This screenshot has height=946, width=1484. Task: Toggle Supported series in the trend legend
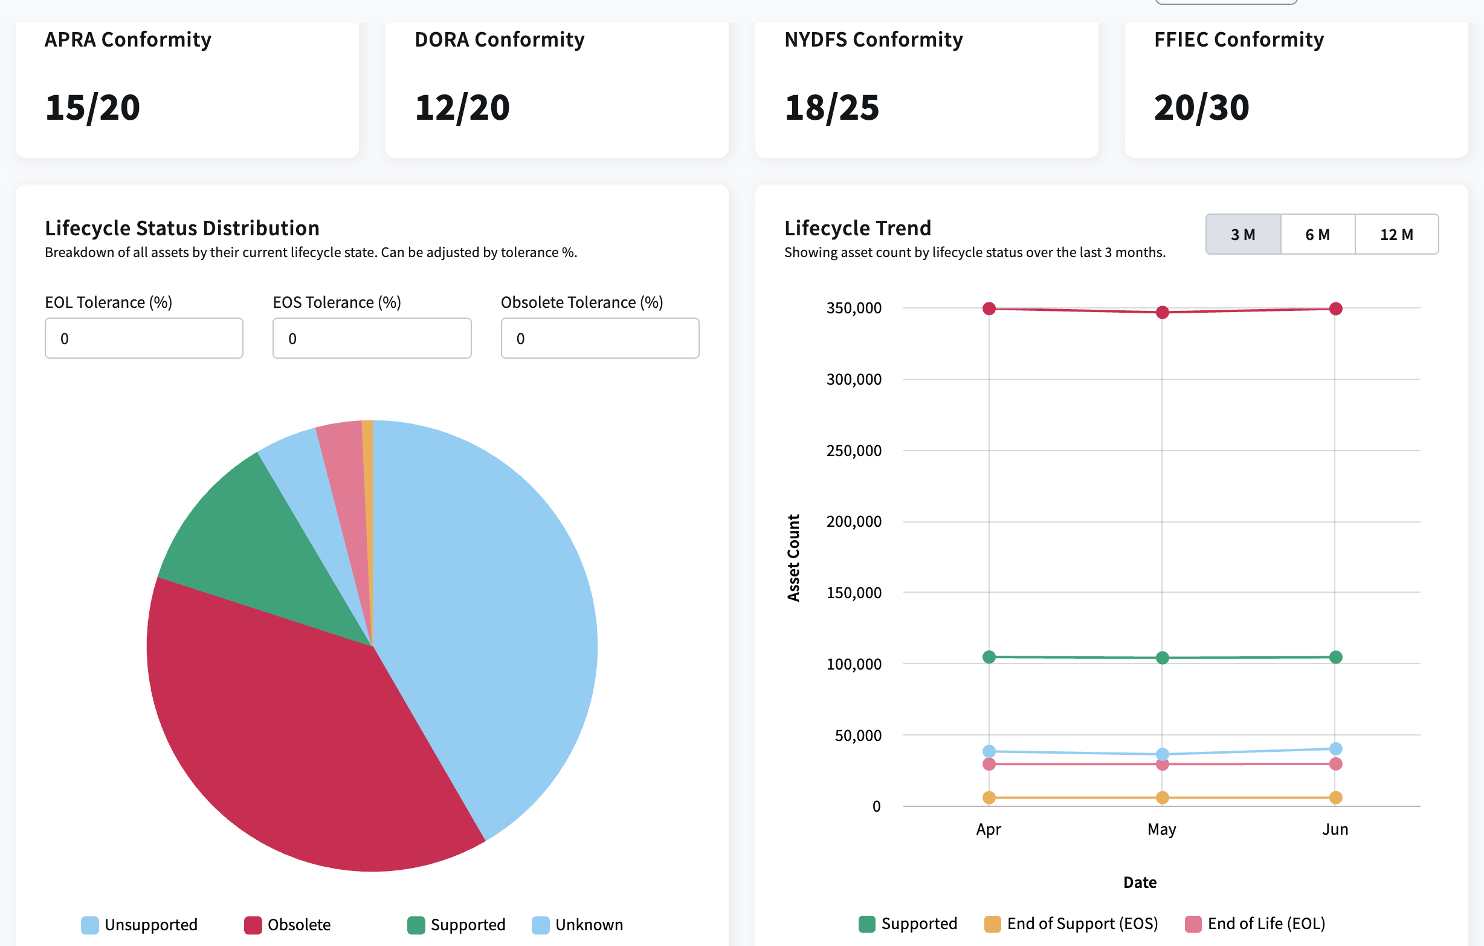tap(908, 924)
